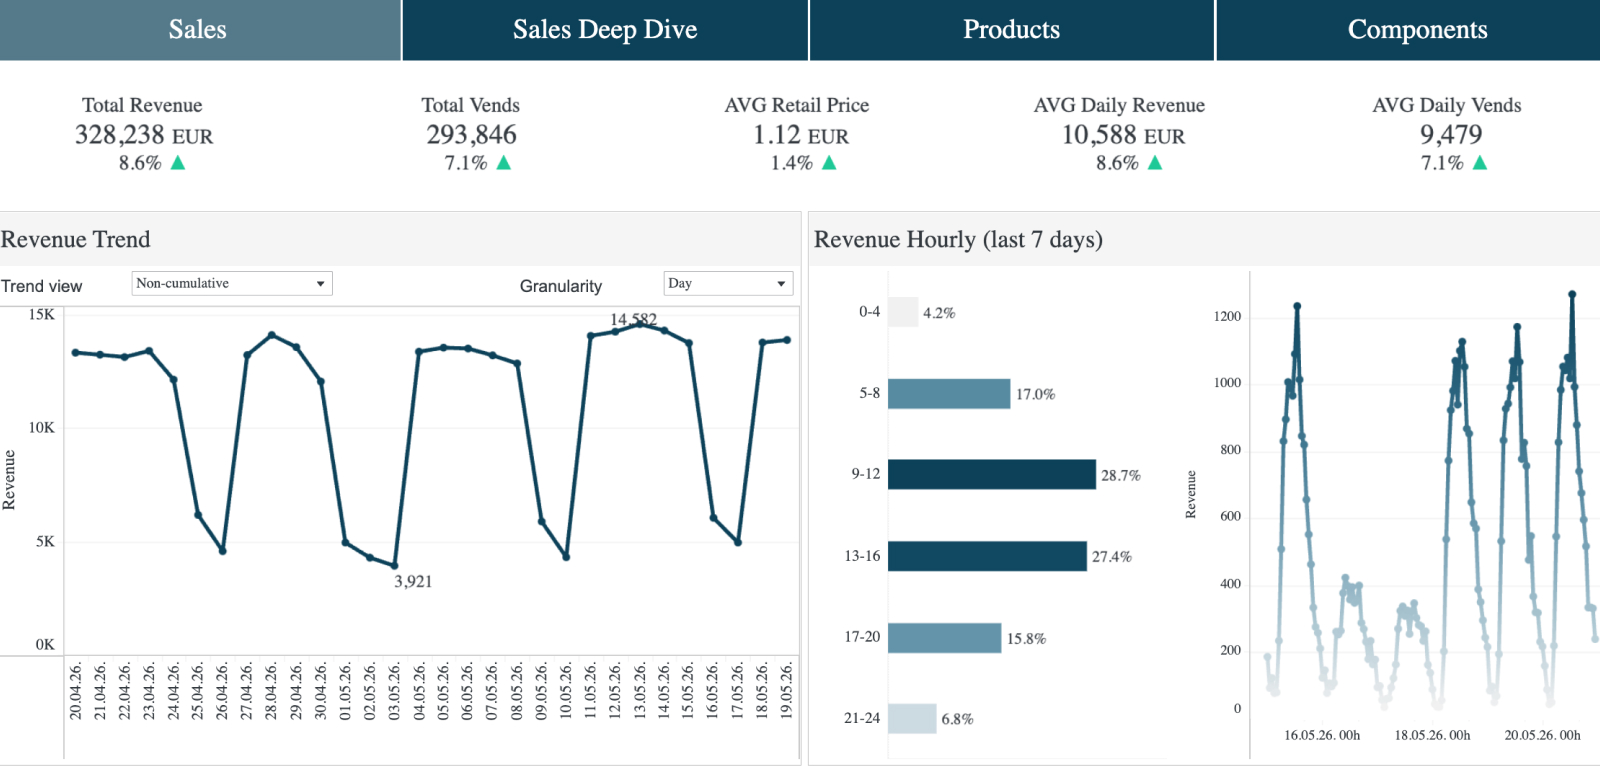Screen dimensions: 1600x767
Task: Select the 17-20 hourly revenue bar
Action: (944, 638)
